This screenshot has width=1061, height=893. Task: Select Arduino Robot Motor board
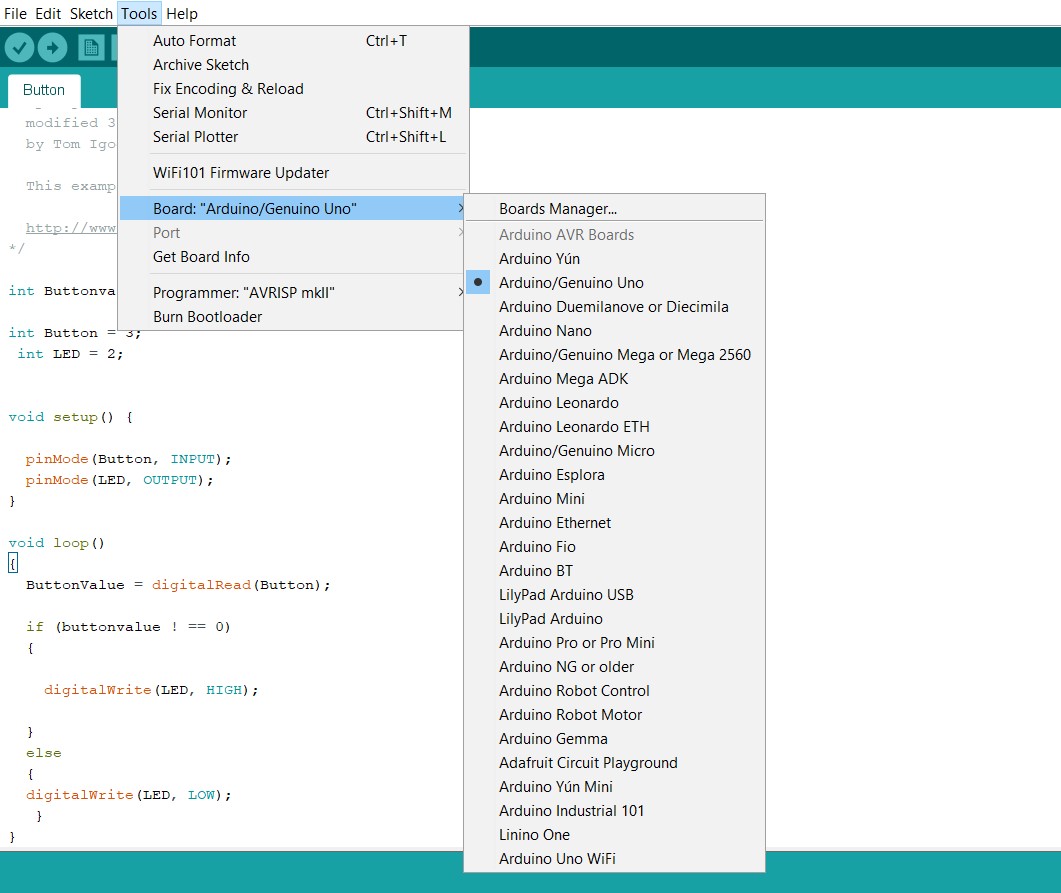pos(614,715)
